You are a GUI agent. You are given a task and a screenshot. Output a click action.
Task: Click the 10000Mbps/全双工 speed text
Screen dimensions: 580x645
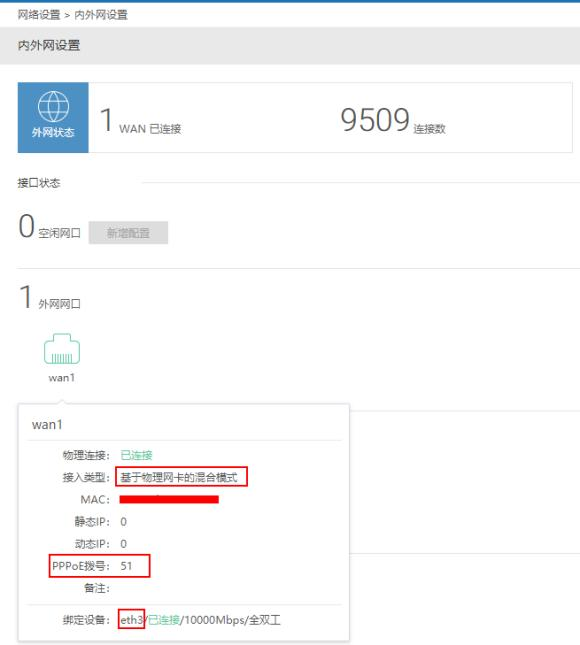point(232,619)
